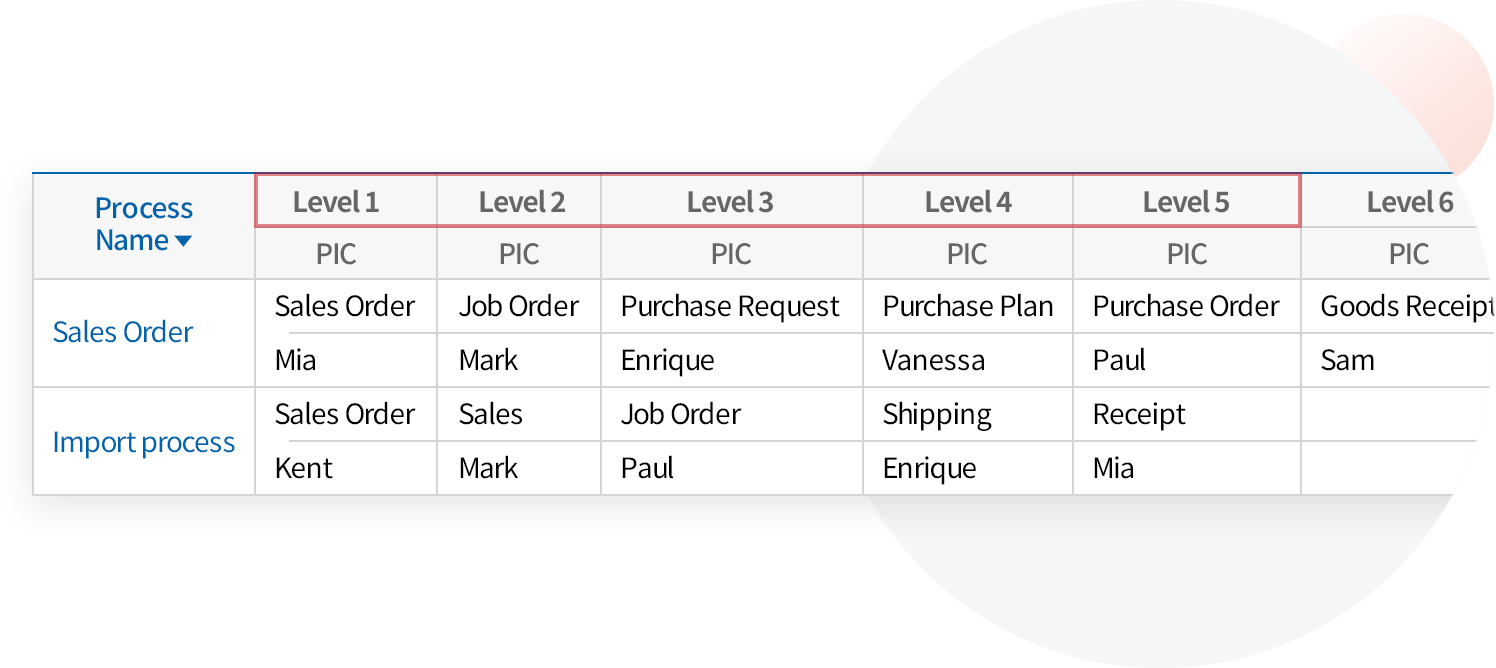The height and width of the screenshot is (668, 1496).
Task: Click the Purchase Order cell
Action: [x=1186, y=306]
